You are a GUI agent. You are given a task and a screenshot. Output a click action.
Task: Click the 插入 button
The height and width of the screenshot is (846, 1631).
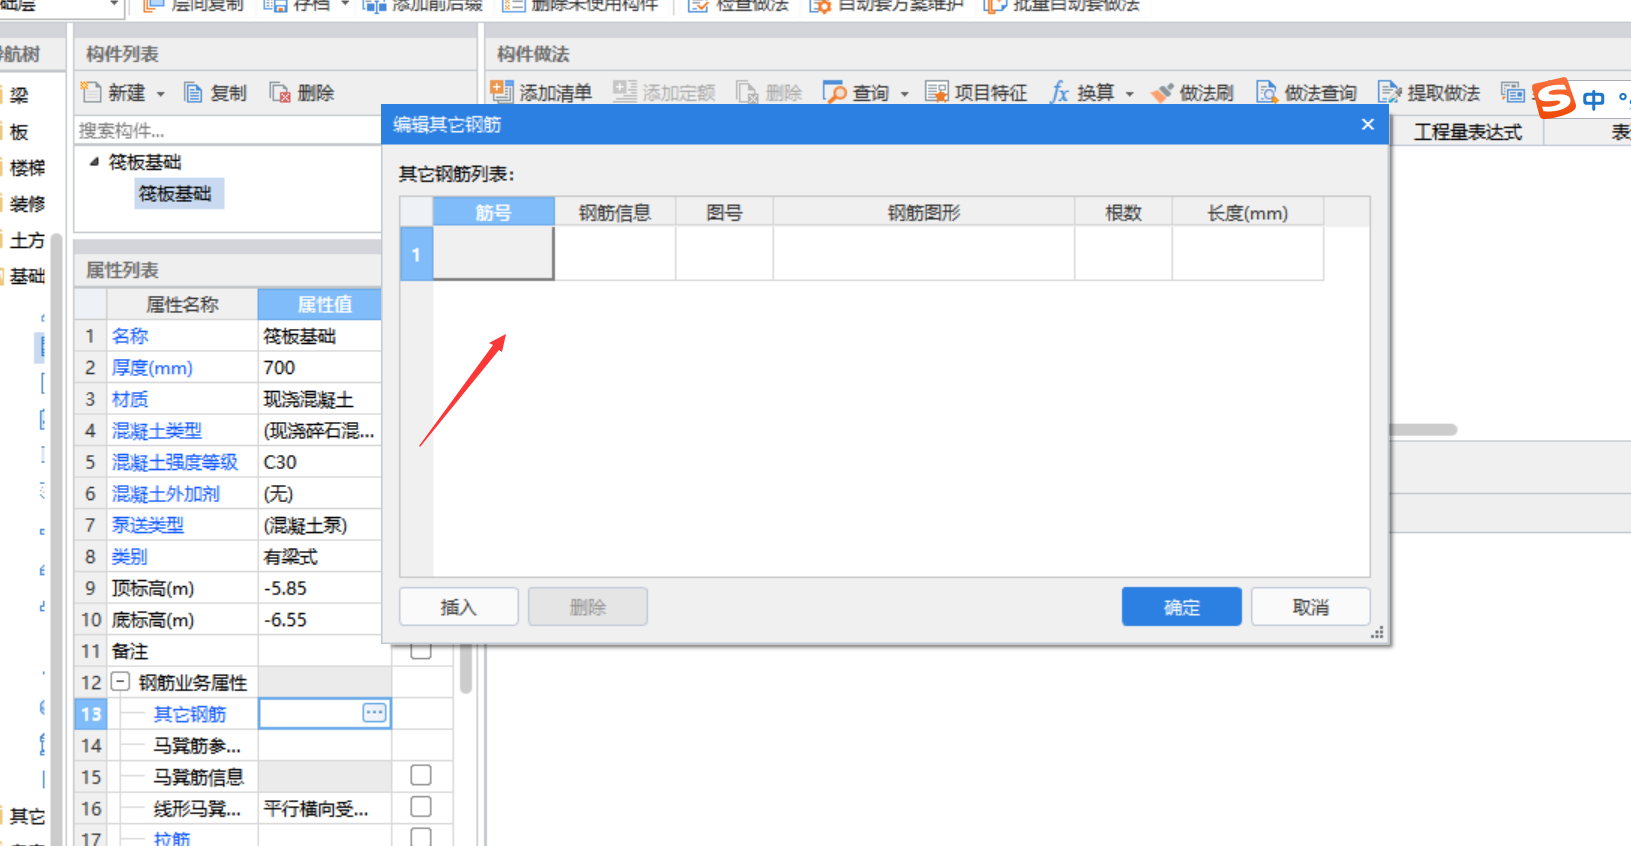coord(459,607)
